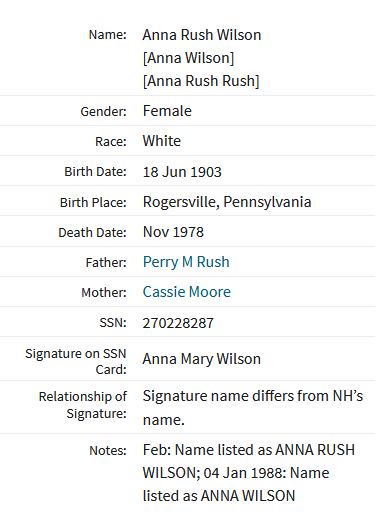This screenshot has width=376, height=514.
Task: Click the name Anna Rush Wilson
Action: tap(202, 35)
